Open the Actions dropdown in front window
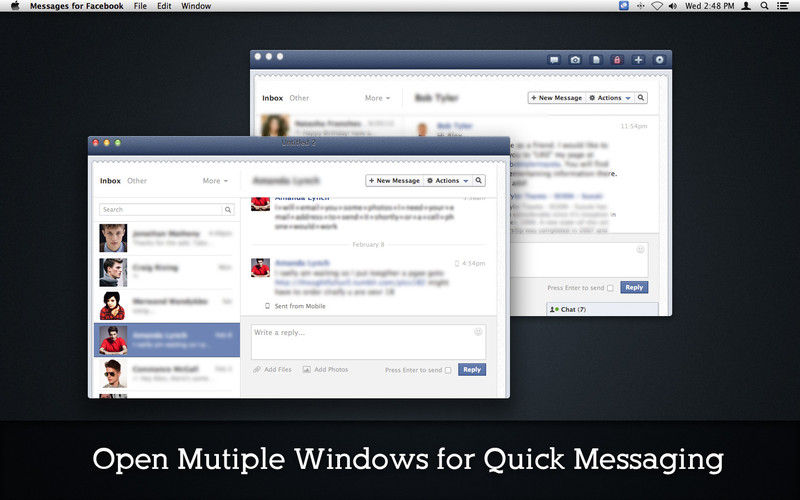The height and width of the screenshot is (500, 800). (x=447, y=181)
